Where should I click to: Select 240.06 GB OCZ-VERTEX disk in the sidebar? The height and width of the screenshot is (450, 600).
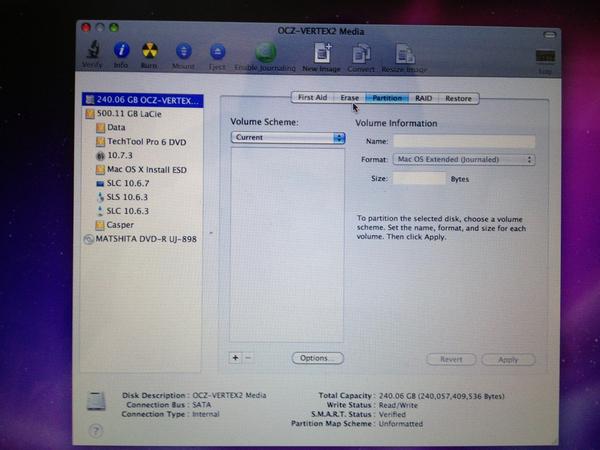pyautogui.click(x=142, y=100)
